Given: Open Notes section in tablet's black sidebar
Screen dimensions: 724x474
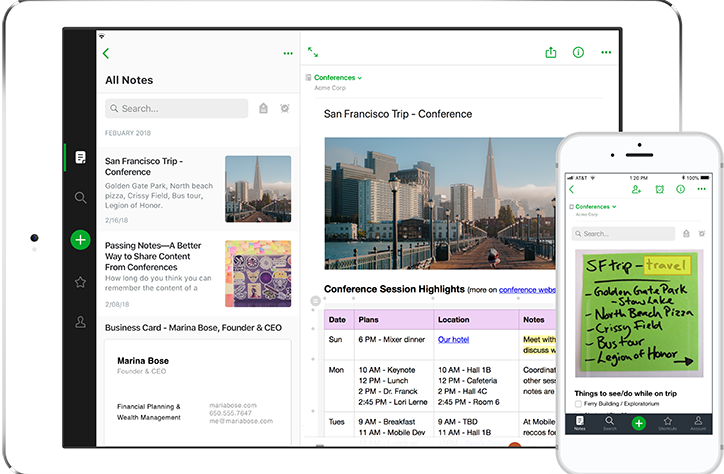Looking at the screenshot, I should [80, 157].
